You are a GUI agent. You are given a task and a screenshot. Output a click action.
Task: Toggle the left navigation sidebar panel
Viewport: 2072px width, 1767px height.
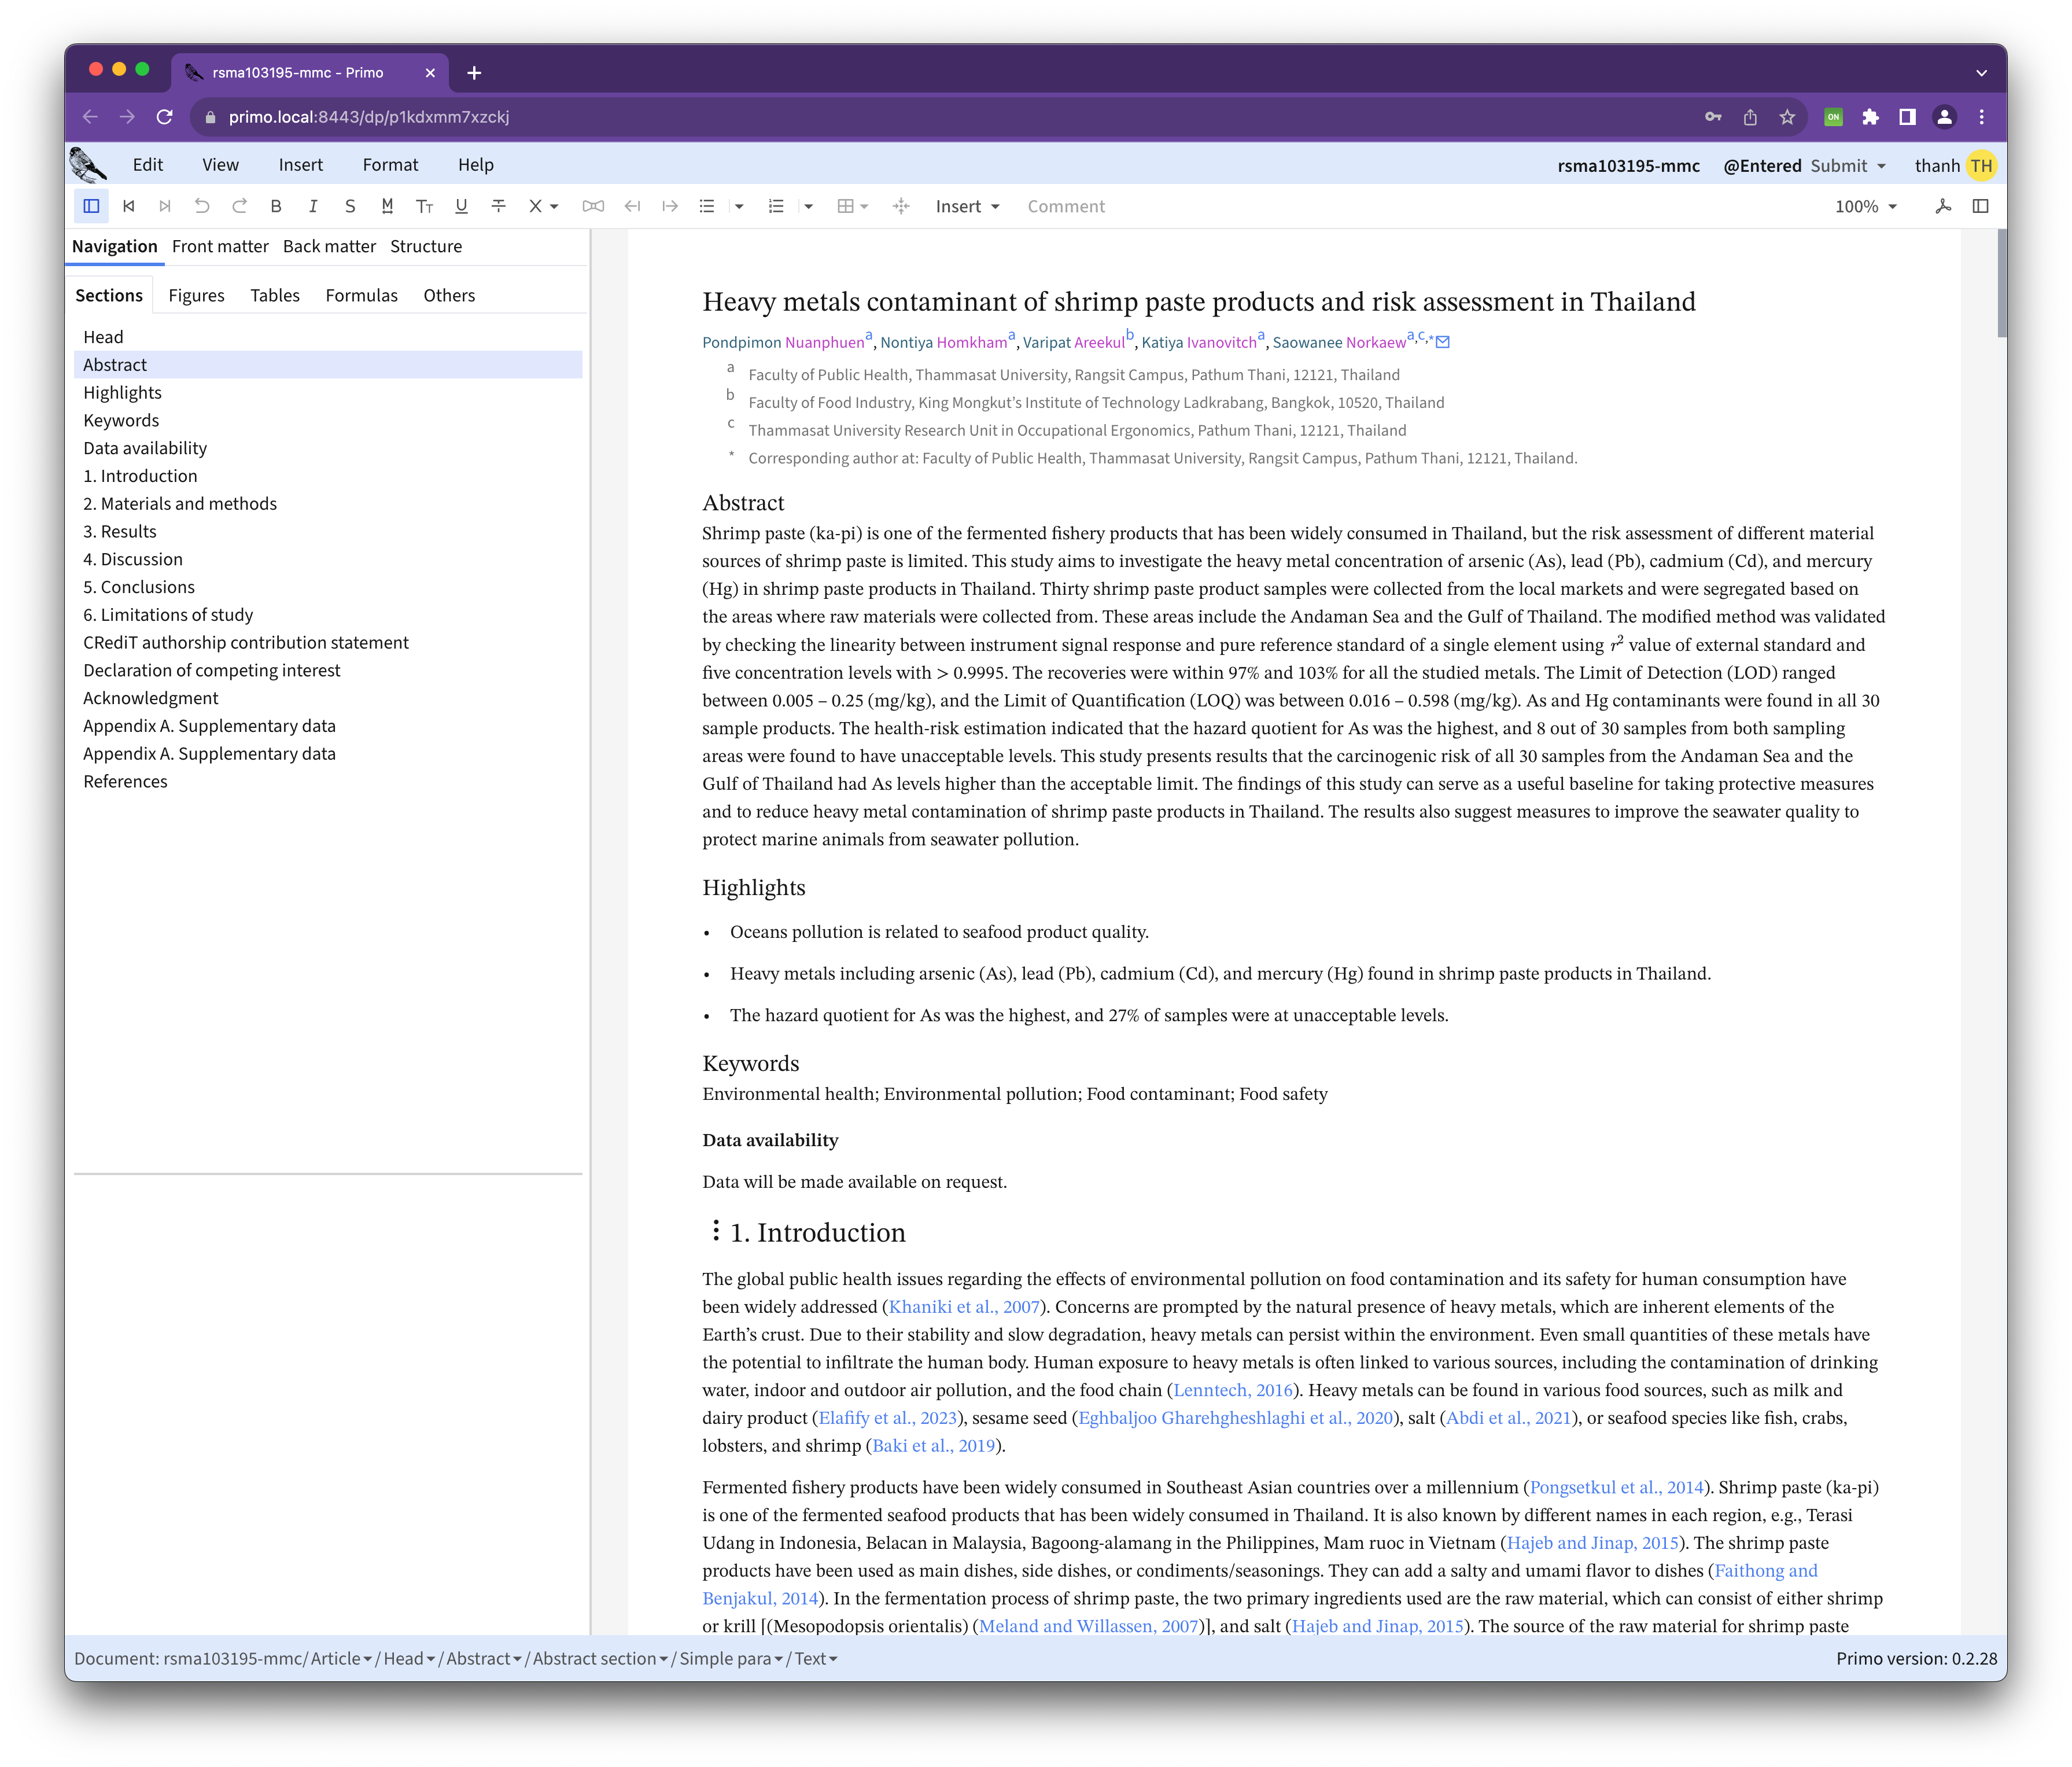(x=91, y=206)
